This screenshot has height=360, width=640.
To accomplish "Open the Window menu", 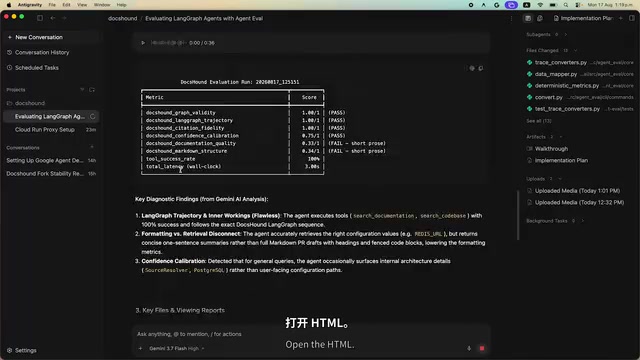I will click(x=102, y=5).
